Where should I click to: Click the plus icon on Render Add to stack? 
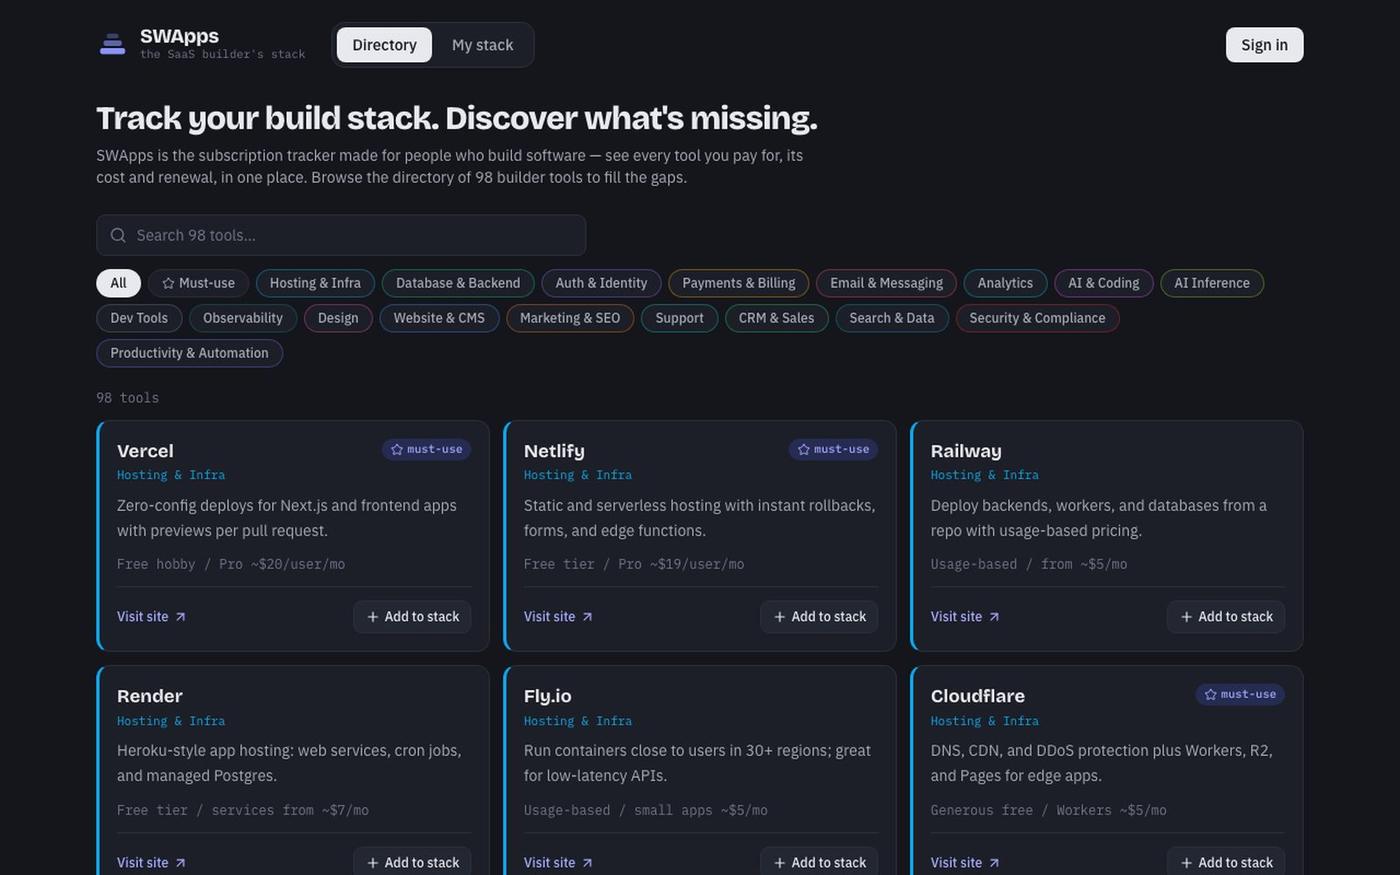[x=373, y=863]
